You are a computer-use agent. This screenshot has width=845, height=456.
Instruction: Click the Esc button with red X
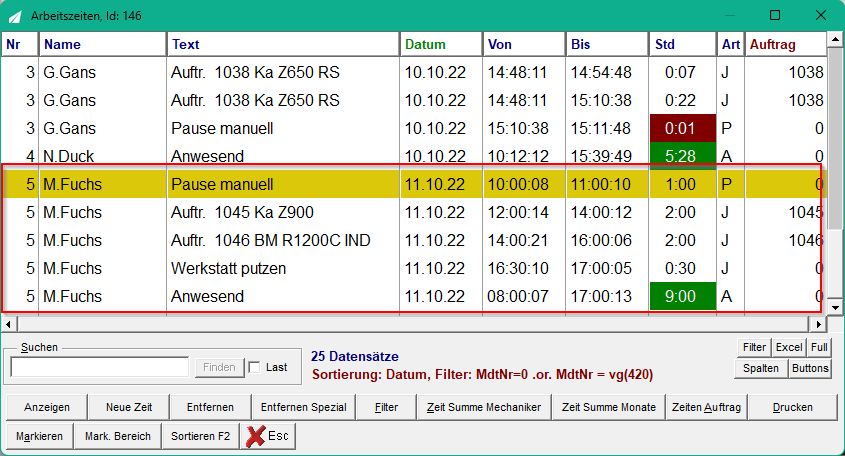[x=268, y=436]
